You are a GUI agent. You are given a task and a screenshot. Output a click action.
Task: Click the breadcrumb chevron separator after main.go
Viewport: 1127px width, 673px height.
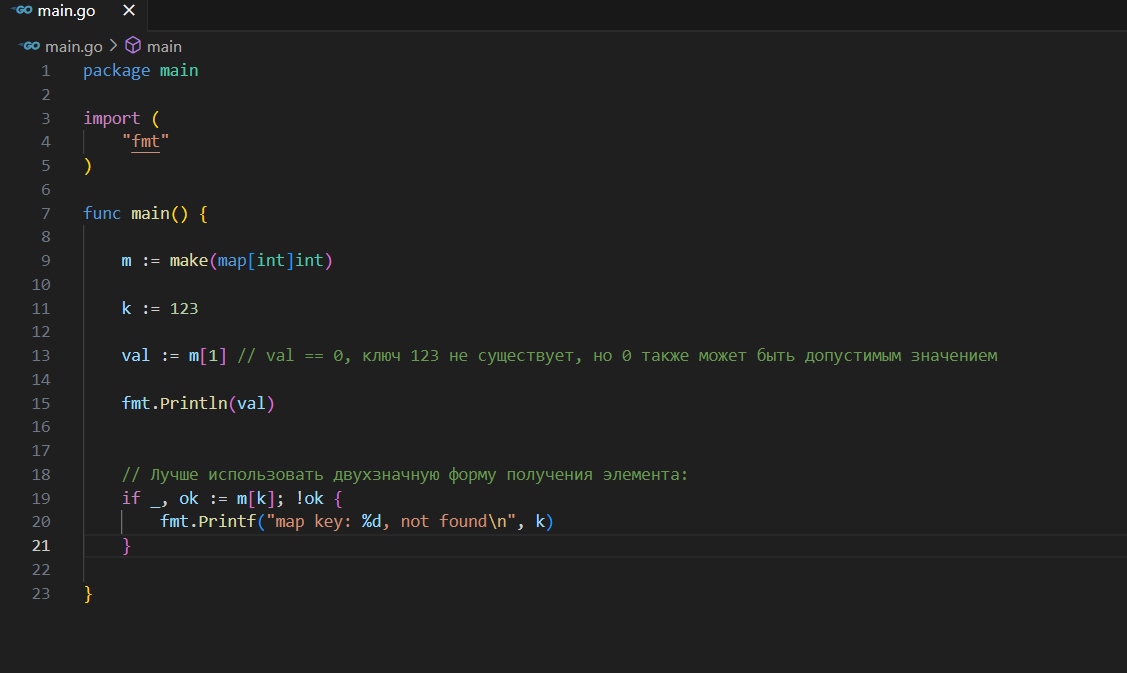coord(113,46)
